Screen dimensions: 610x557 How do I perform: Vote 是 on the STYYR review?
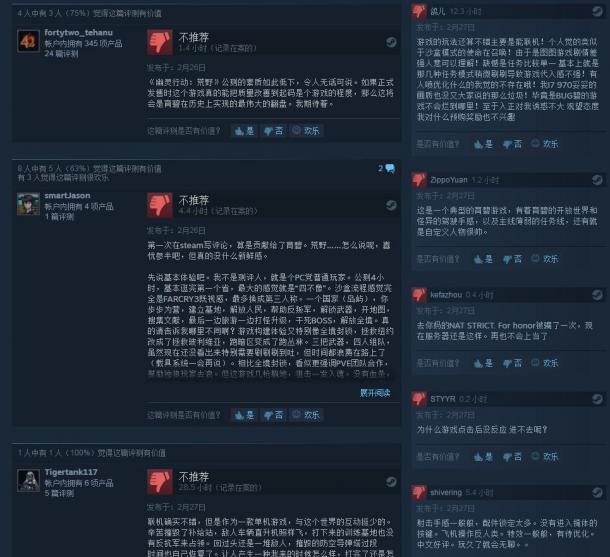coord(483,457)
